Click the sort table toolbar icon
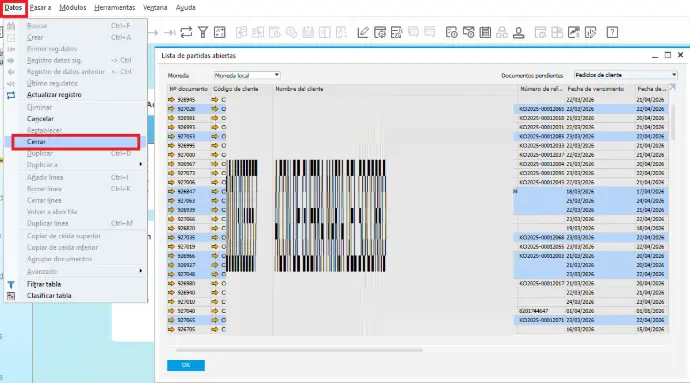The image size is (690, 383). [220, 32]
